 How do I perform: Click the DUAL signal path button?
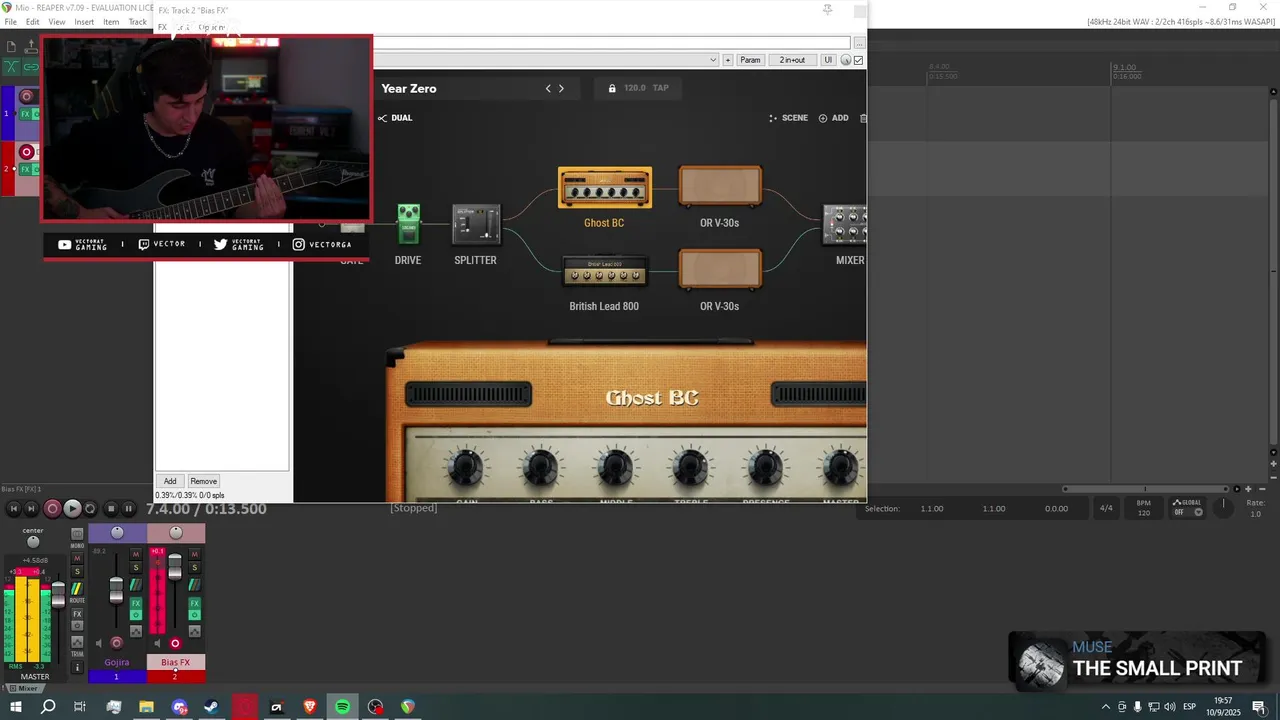[395, 118]
